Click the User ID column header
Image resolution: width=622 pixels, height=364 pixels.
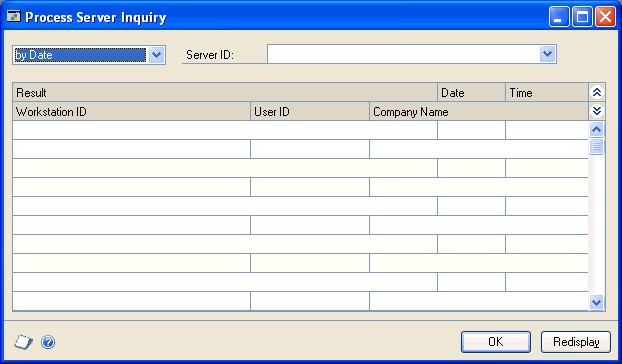(310, 111)
